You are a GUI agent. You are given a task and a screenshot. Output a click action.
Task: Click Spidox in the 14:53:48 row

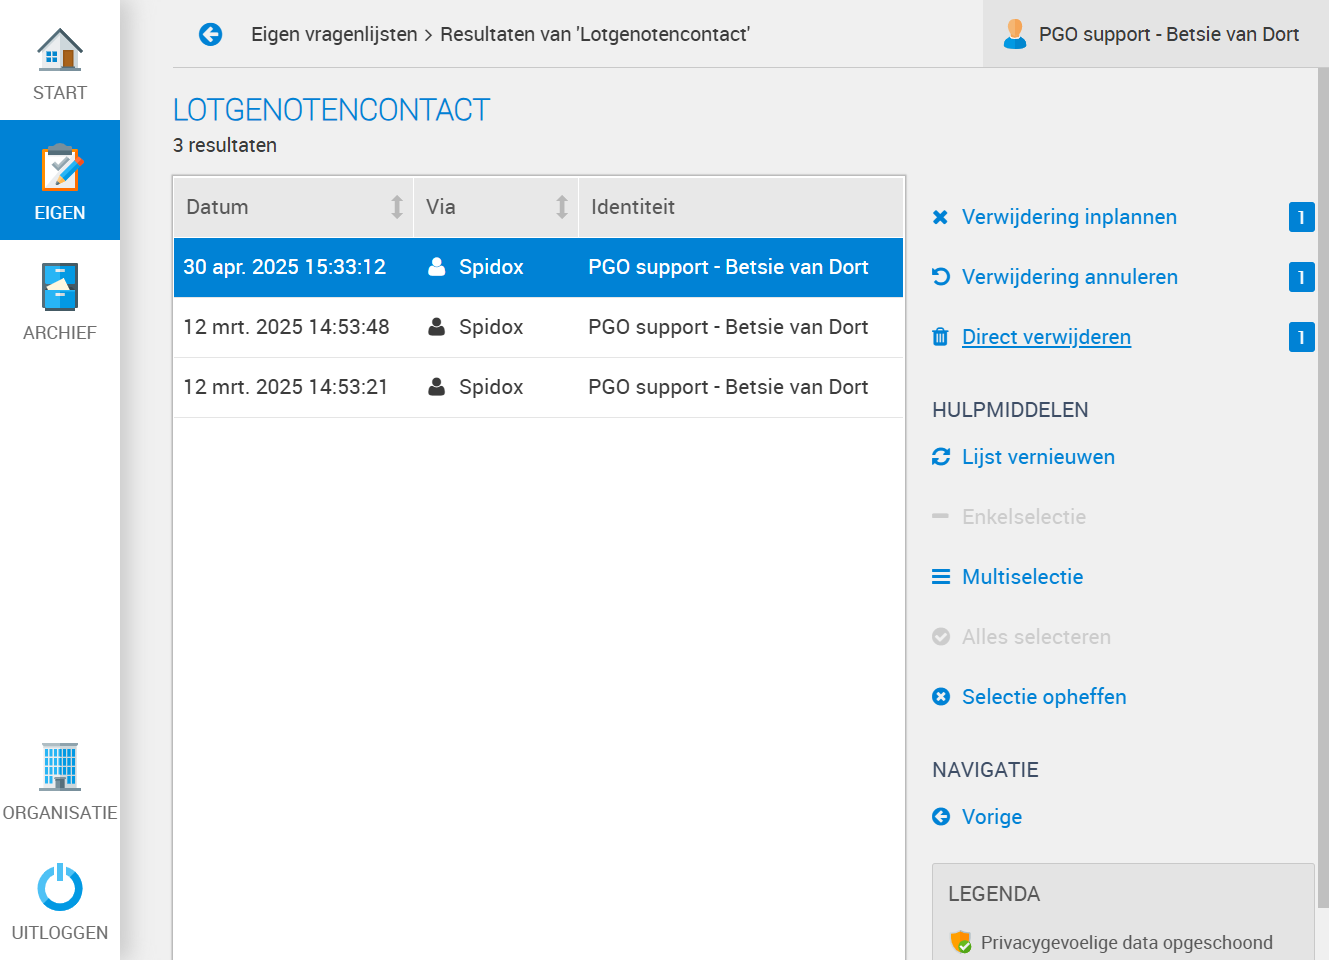[491, 327]
